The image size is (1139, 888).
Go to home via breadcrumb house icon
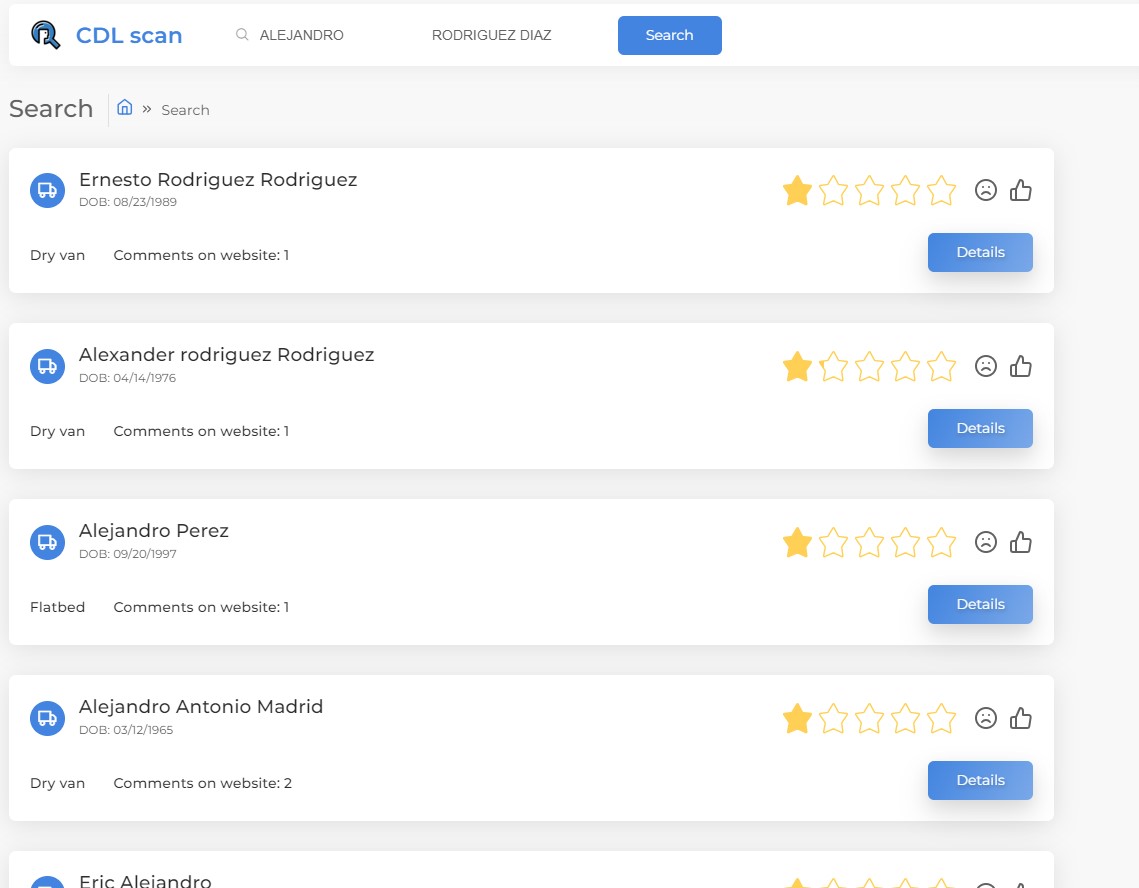tap(125, 108)
